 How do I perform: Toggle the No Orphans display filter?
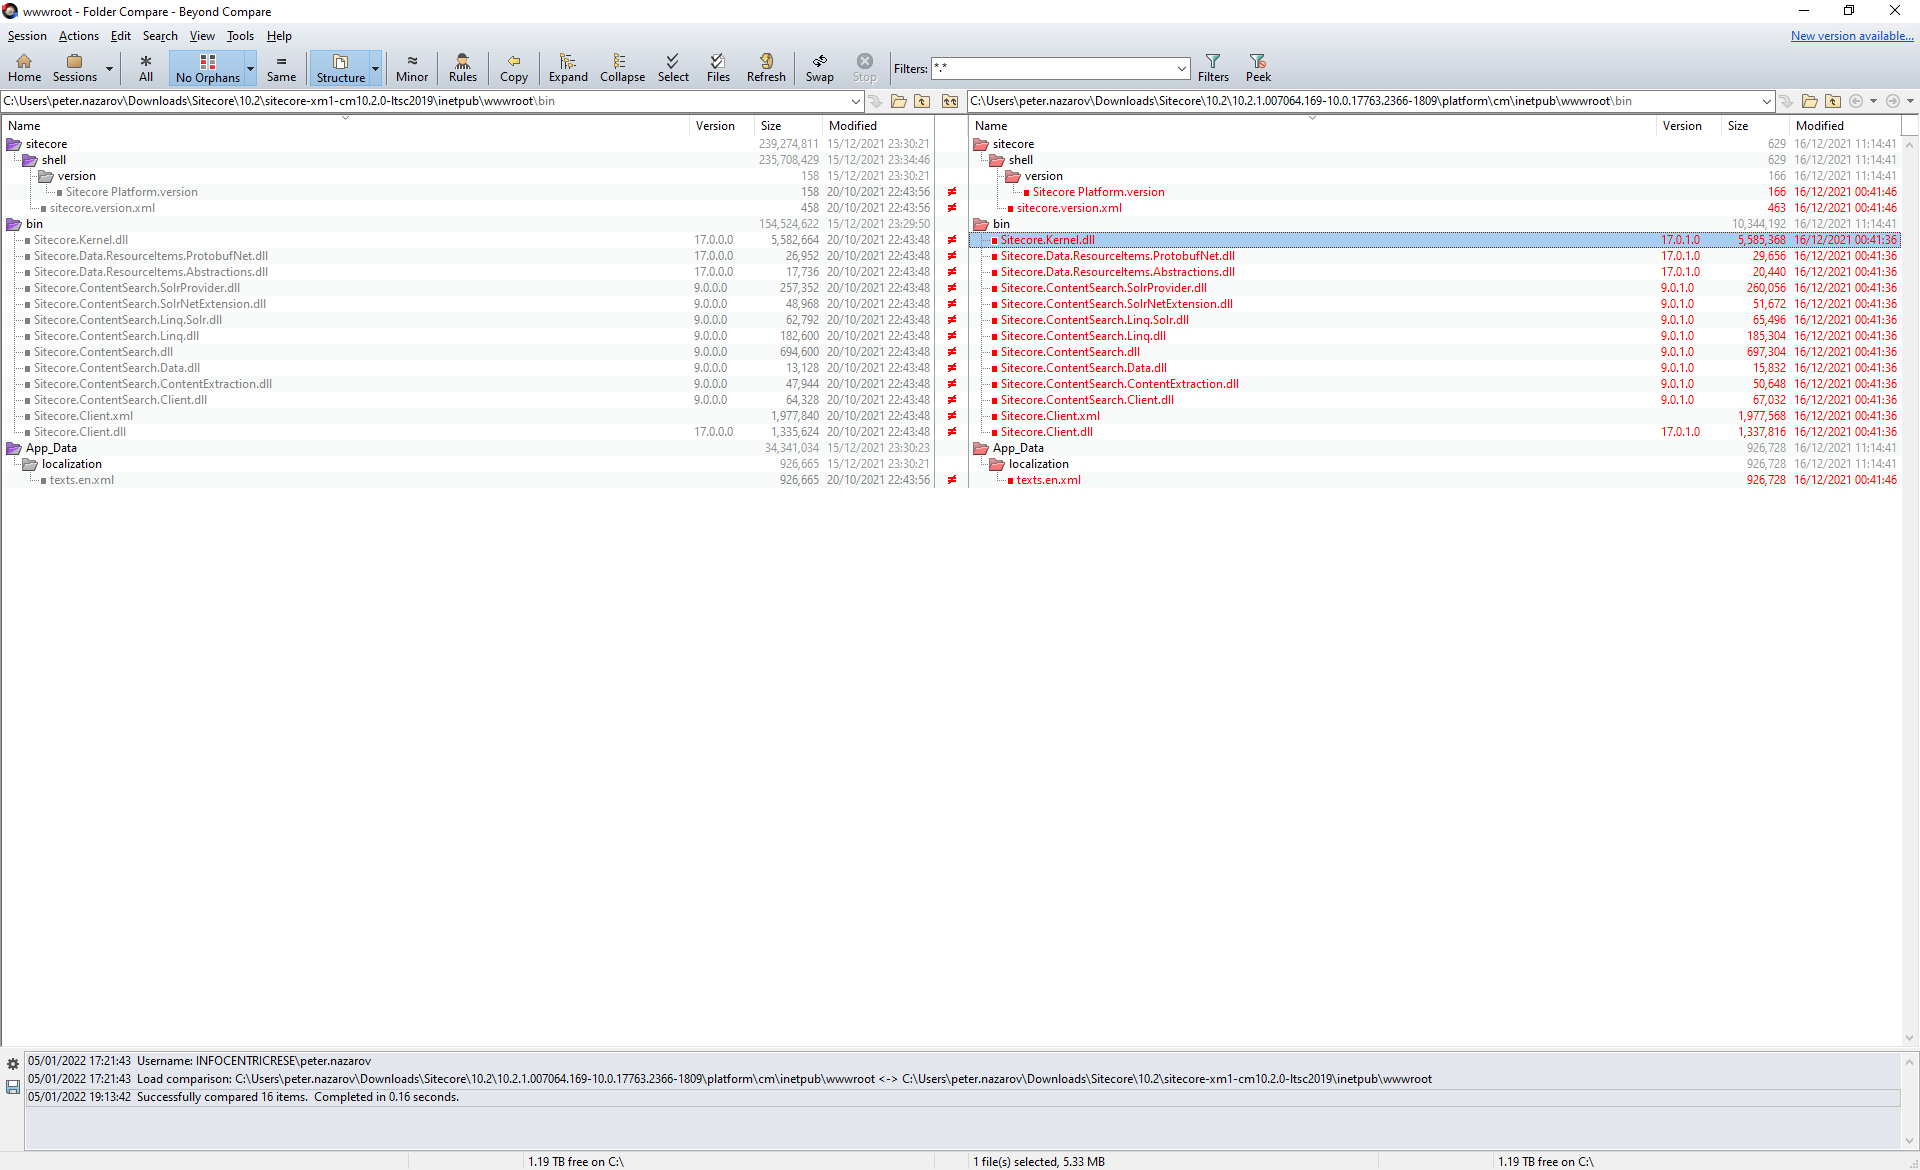point(207,67)
